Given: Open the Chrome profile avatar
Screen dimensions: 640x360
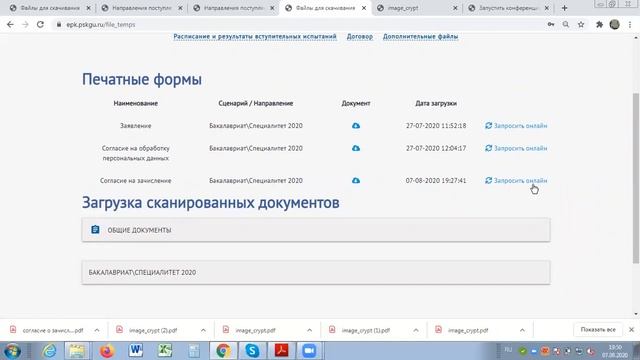Looking at the screenshot, I should (615, 24).
